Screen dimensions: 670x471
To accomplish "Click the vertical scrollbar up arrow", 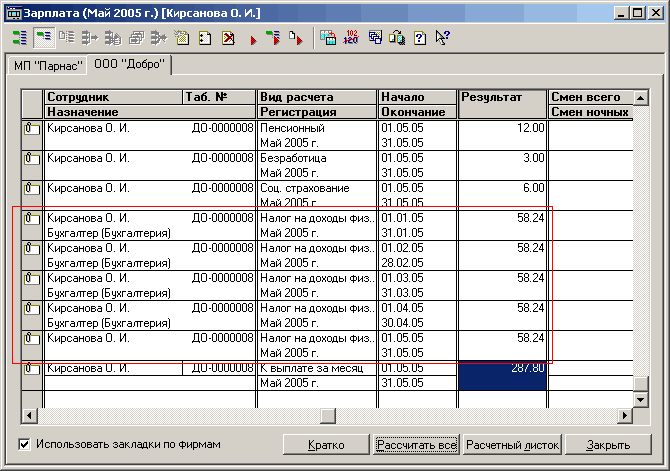I will tap(641, 98).
